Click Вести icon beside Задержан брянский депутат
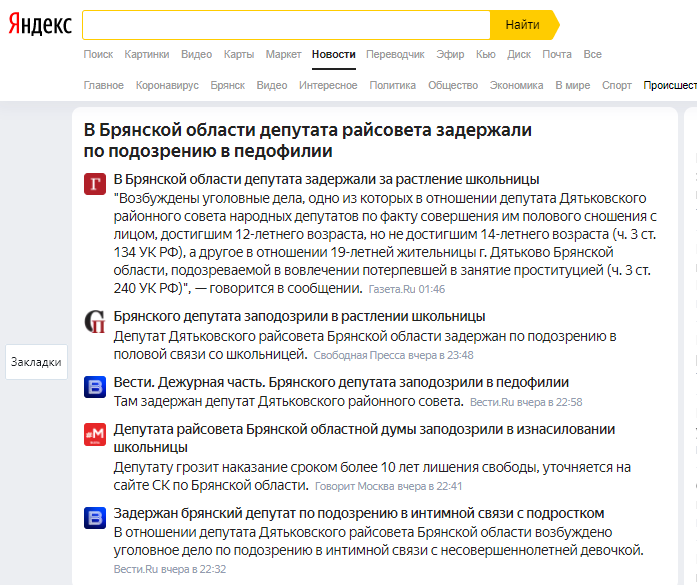 pos(95,518)
